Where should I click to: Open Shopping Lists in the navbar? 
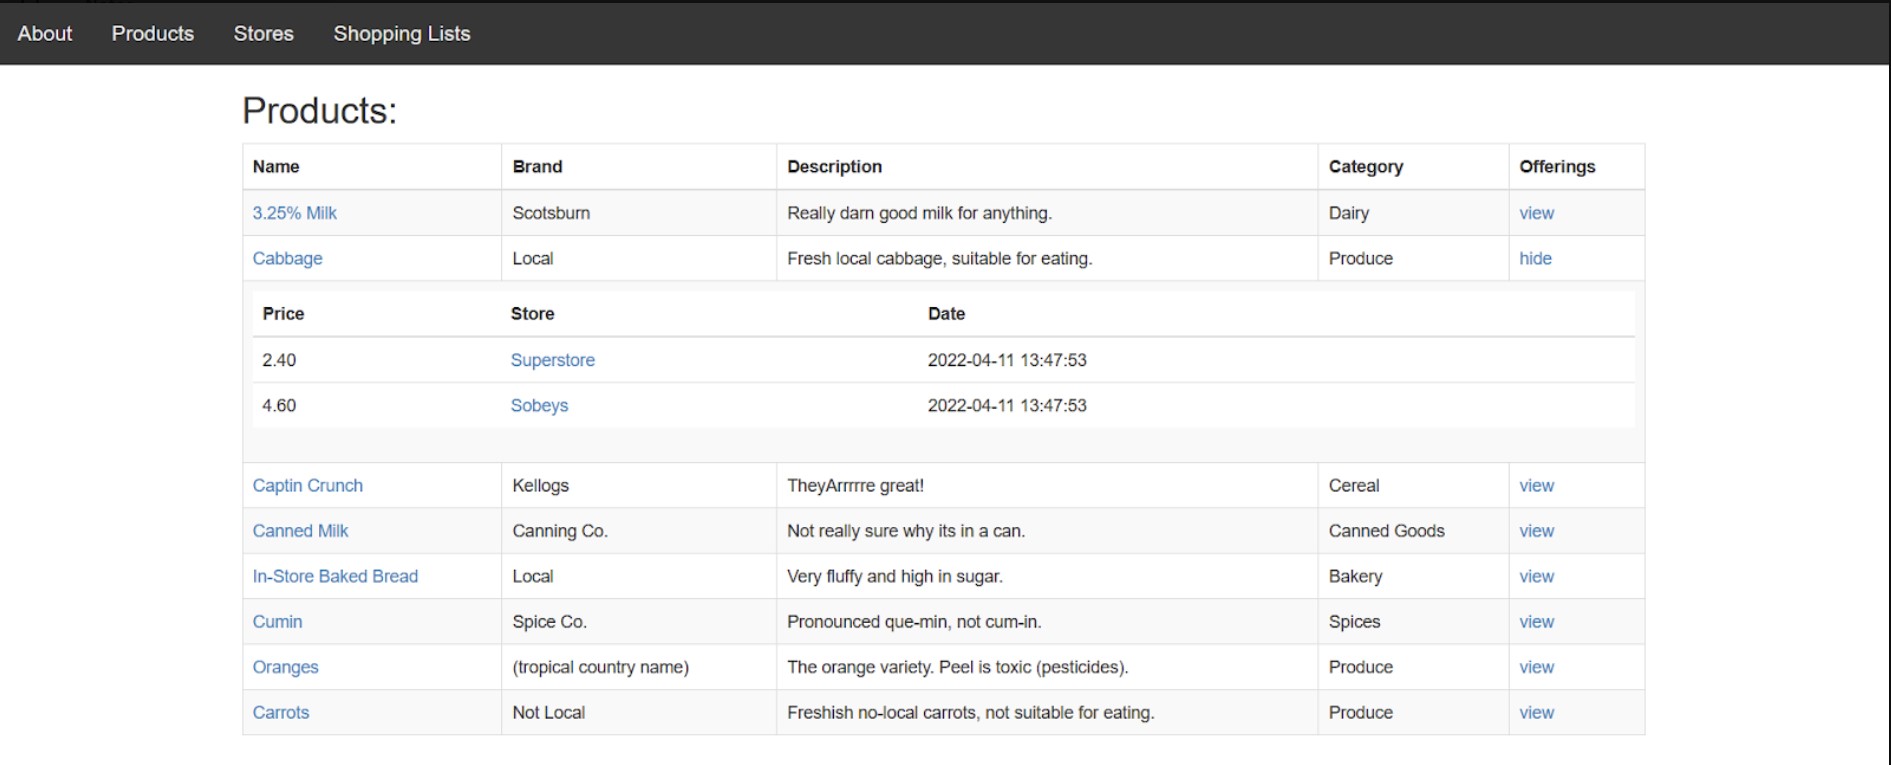tap(402, 33)
